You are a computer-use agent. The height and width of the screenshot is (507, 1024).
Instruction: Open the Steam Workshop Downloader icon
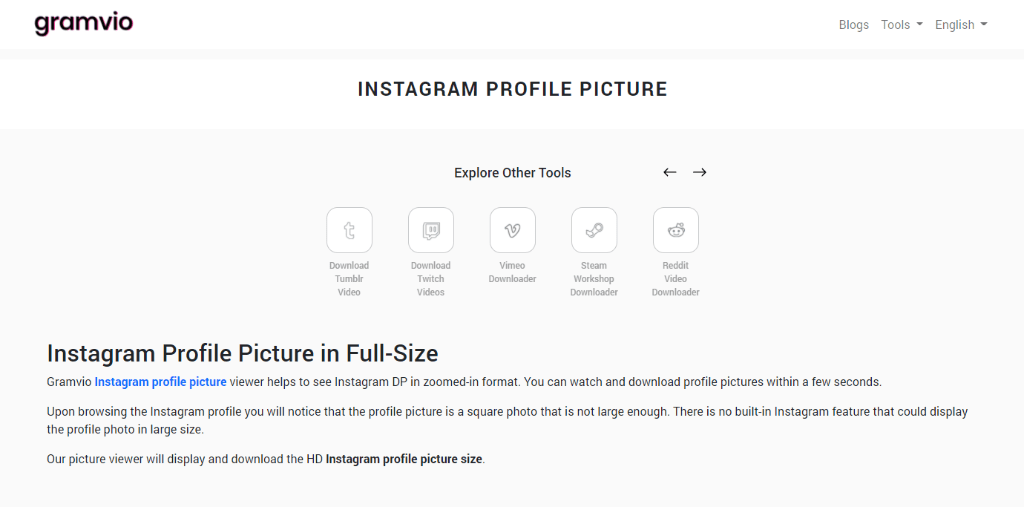(594, 230)
